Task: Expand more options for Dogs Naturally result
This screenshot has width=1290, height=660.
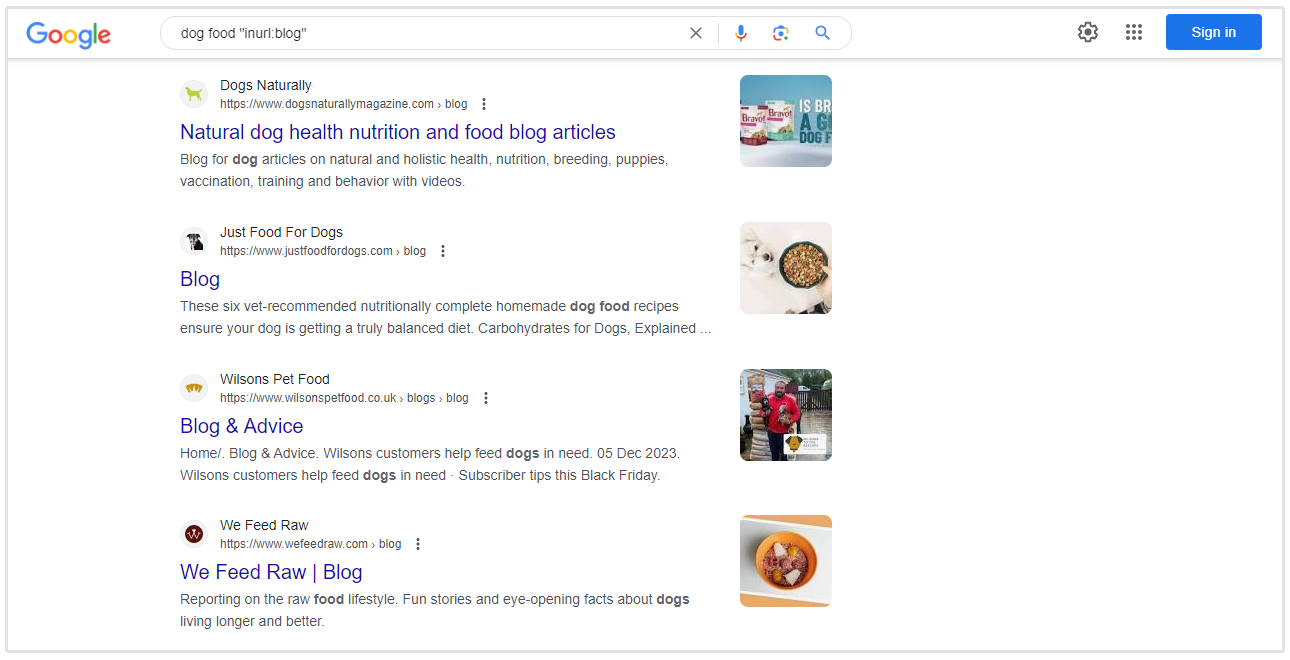Action: click(484, 104)
